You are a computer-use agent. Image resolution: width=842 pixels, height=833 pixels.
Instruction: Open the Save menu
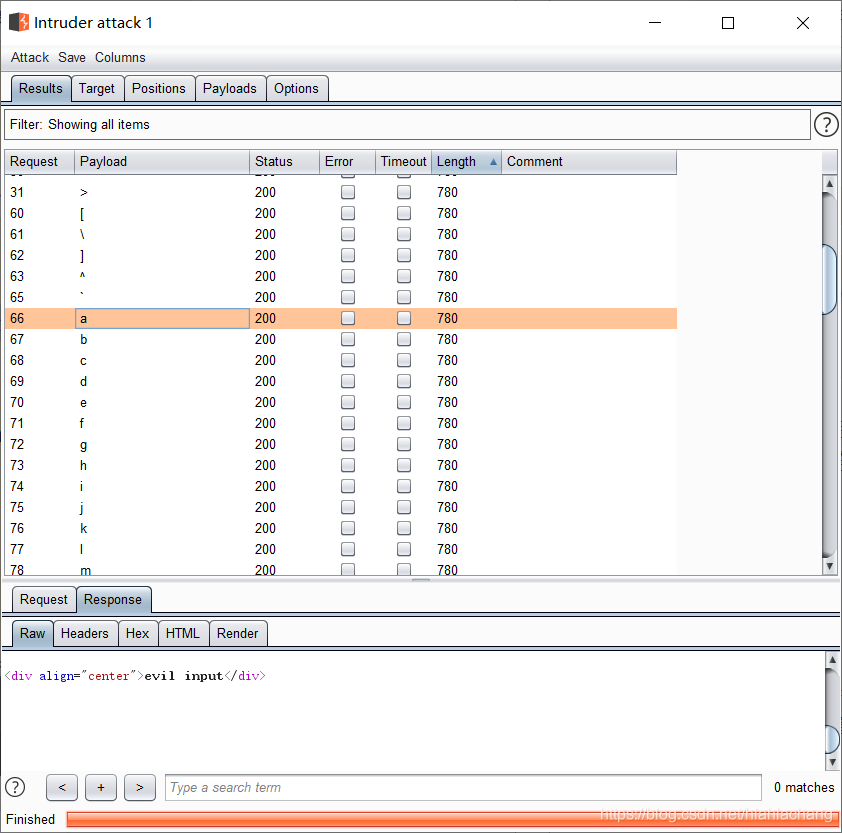pyautogui.click(x=71, y=57)
